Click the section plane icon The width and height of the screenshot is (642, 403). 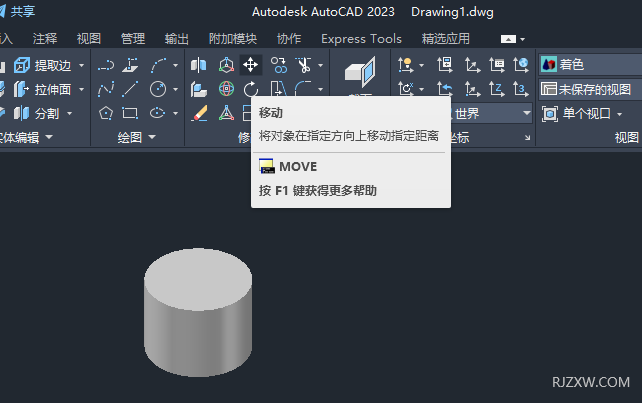click(361, 72)
